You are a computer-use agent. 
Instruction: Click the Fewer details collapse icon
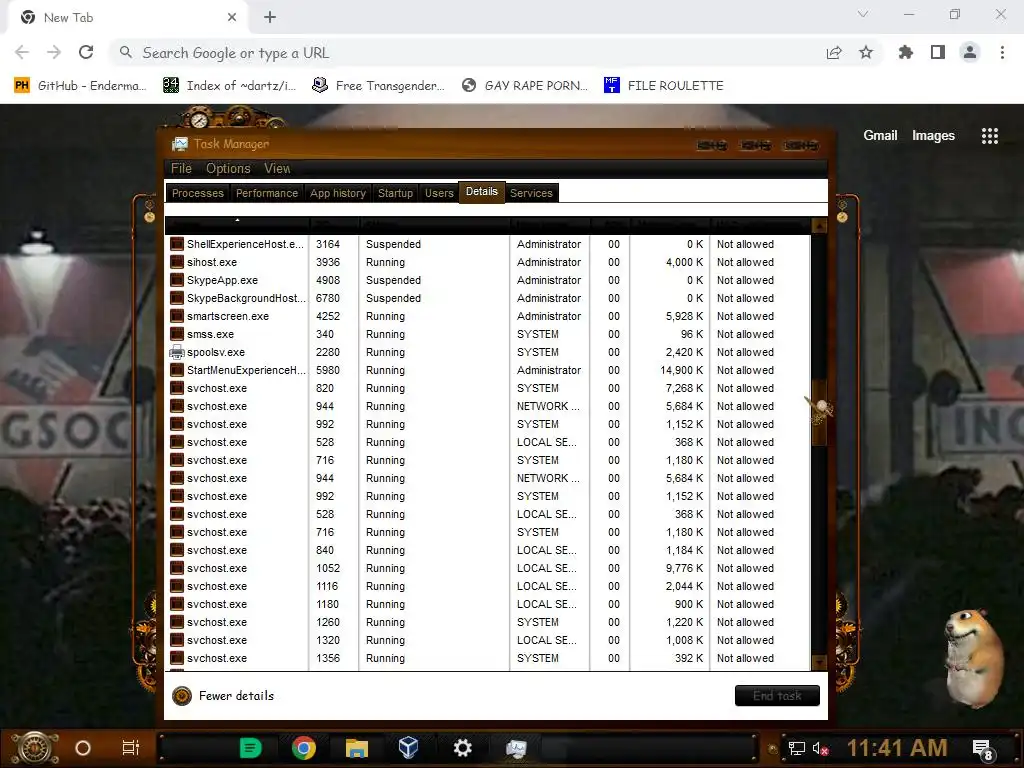click(182, 696)
